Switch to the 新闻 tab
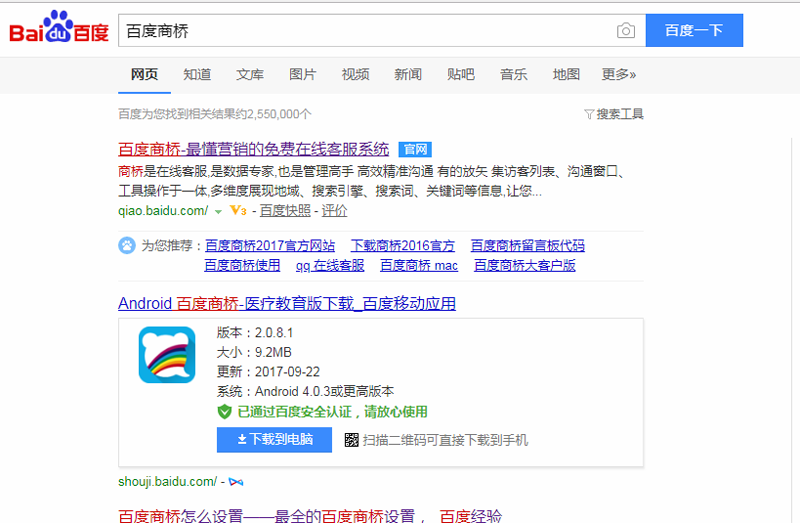The height and width of the screenshot is (523, 800). coord(407,74)
